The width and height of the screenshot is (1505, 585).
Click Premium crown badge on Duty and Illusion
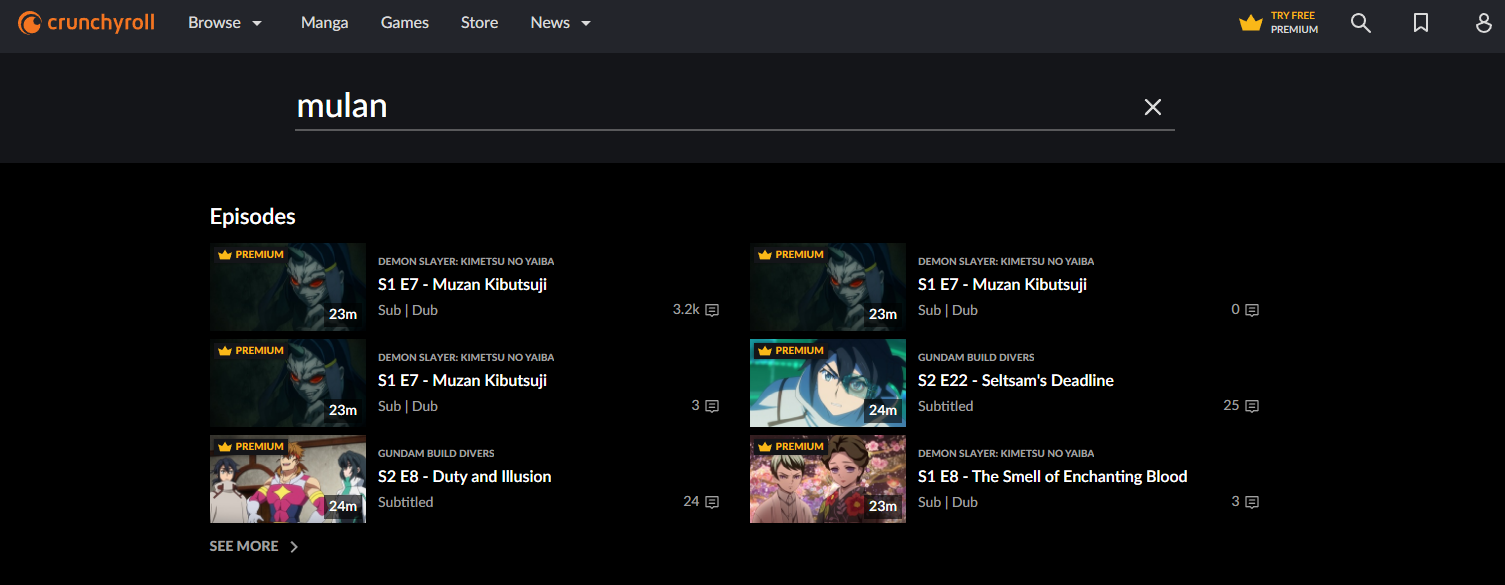[x=250, y=447]
